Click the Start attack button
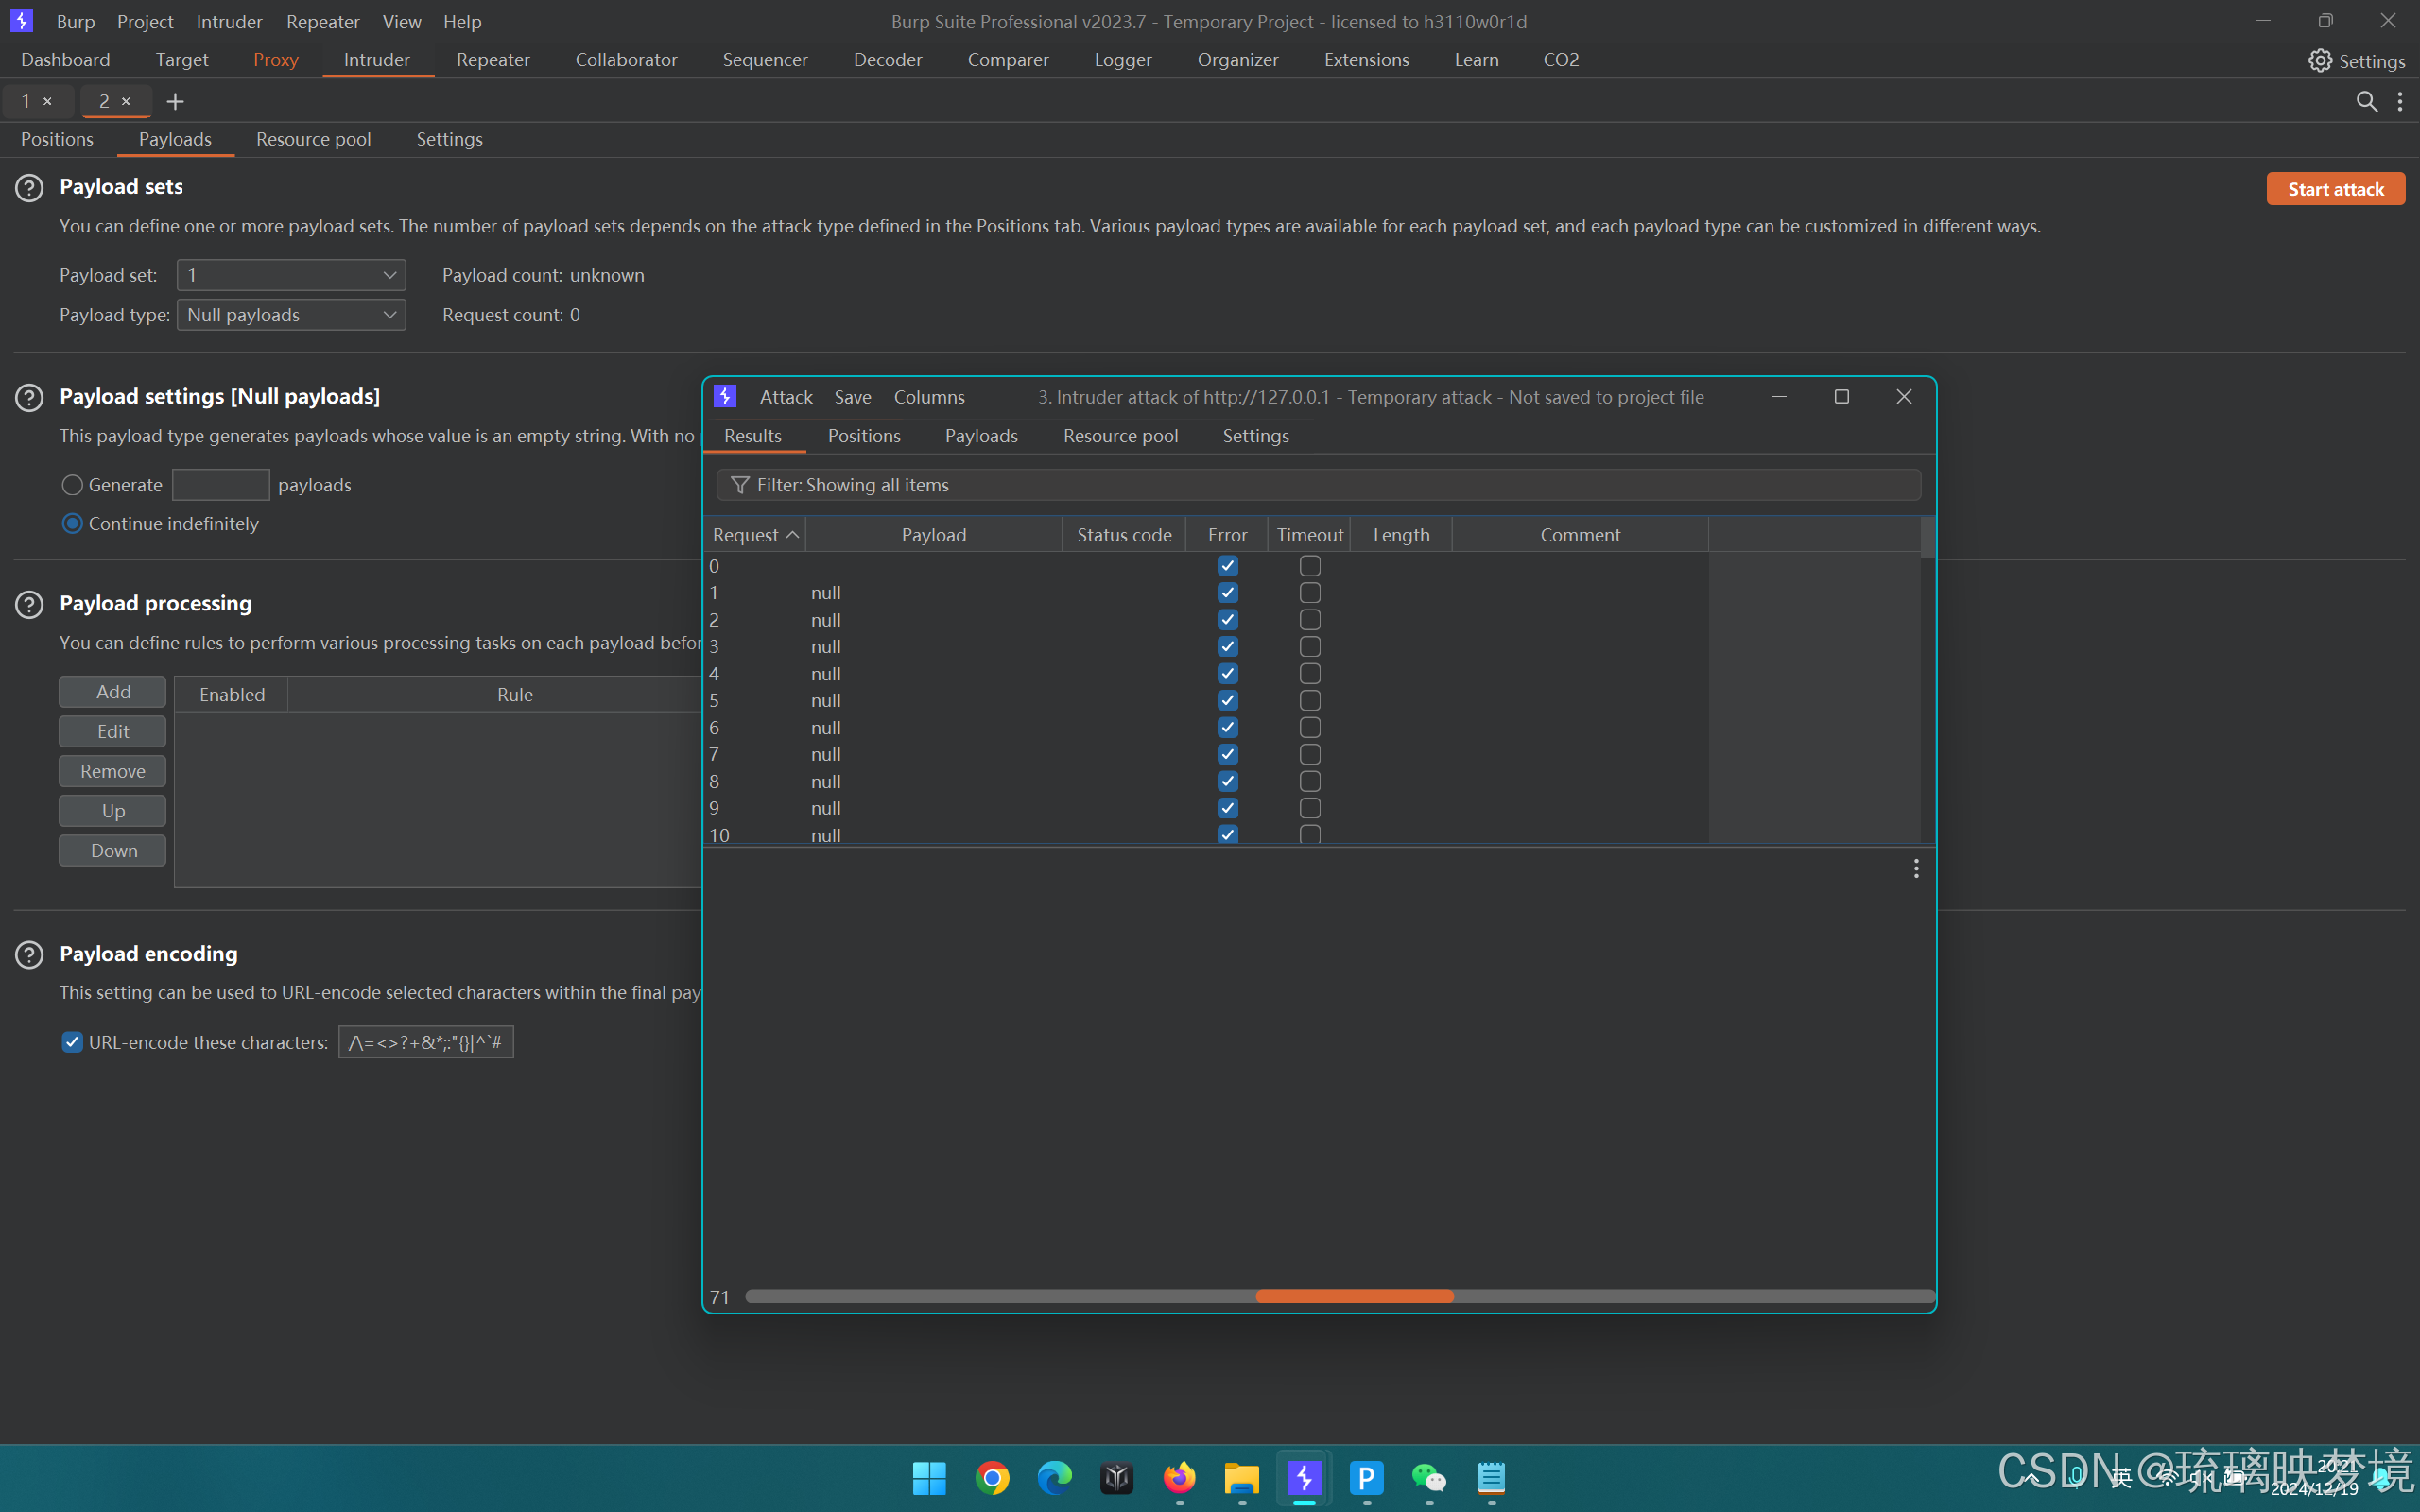The width and height of the screenshot is (2420, 1512). (x=2335, y=188)
